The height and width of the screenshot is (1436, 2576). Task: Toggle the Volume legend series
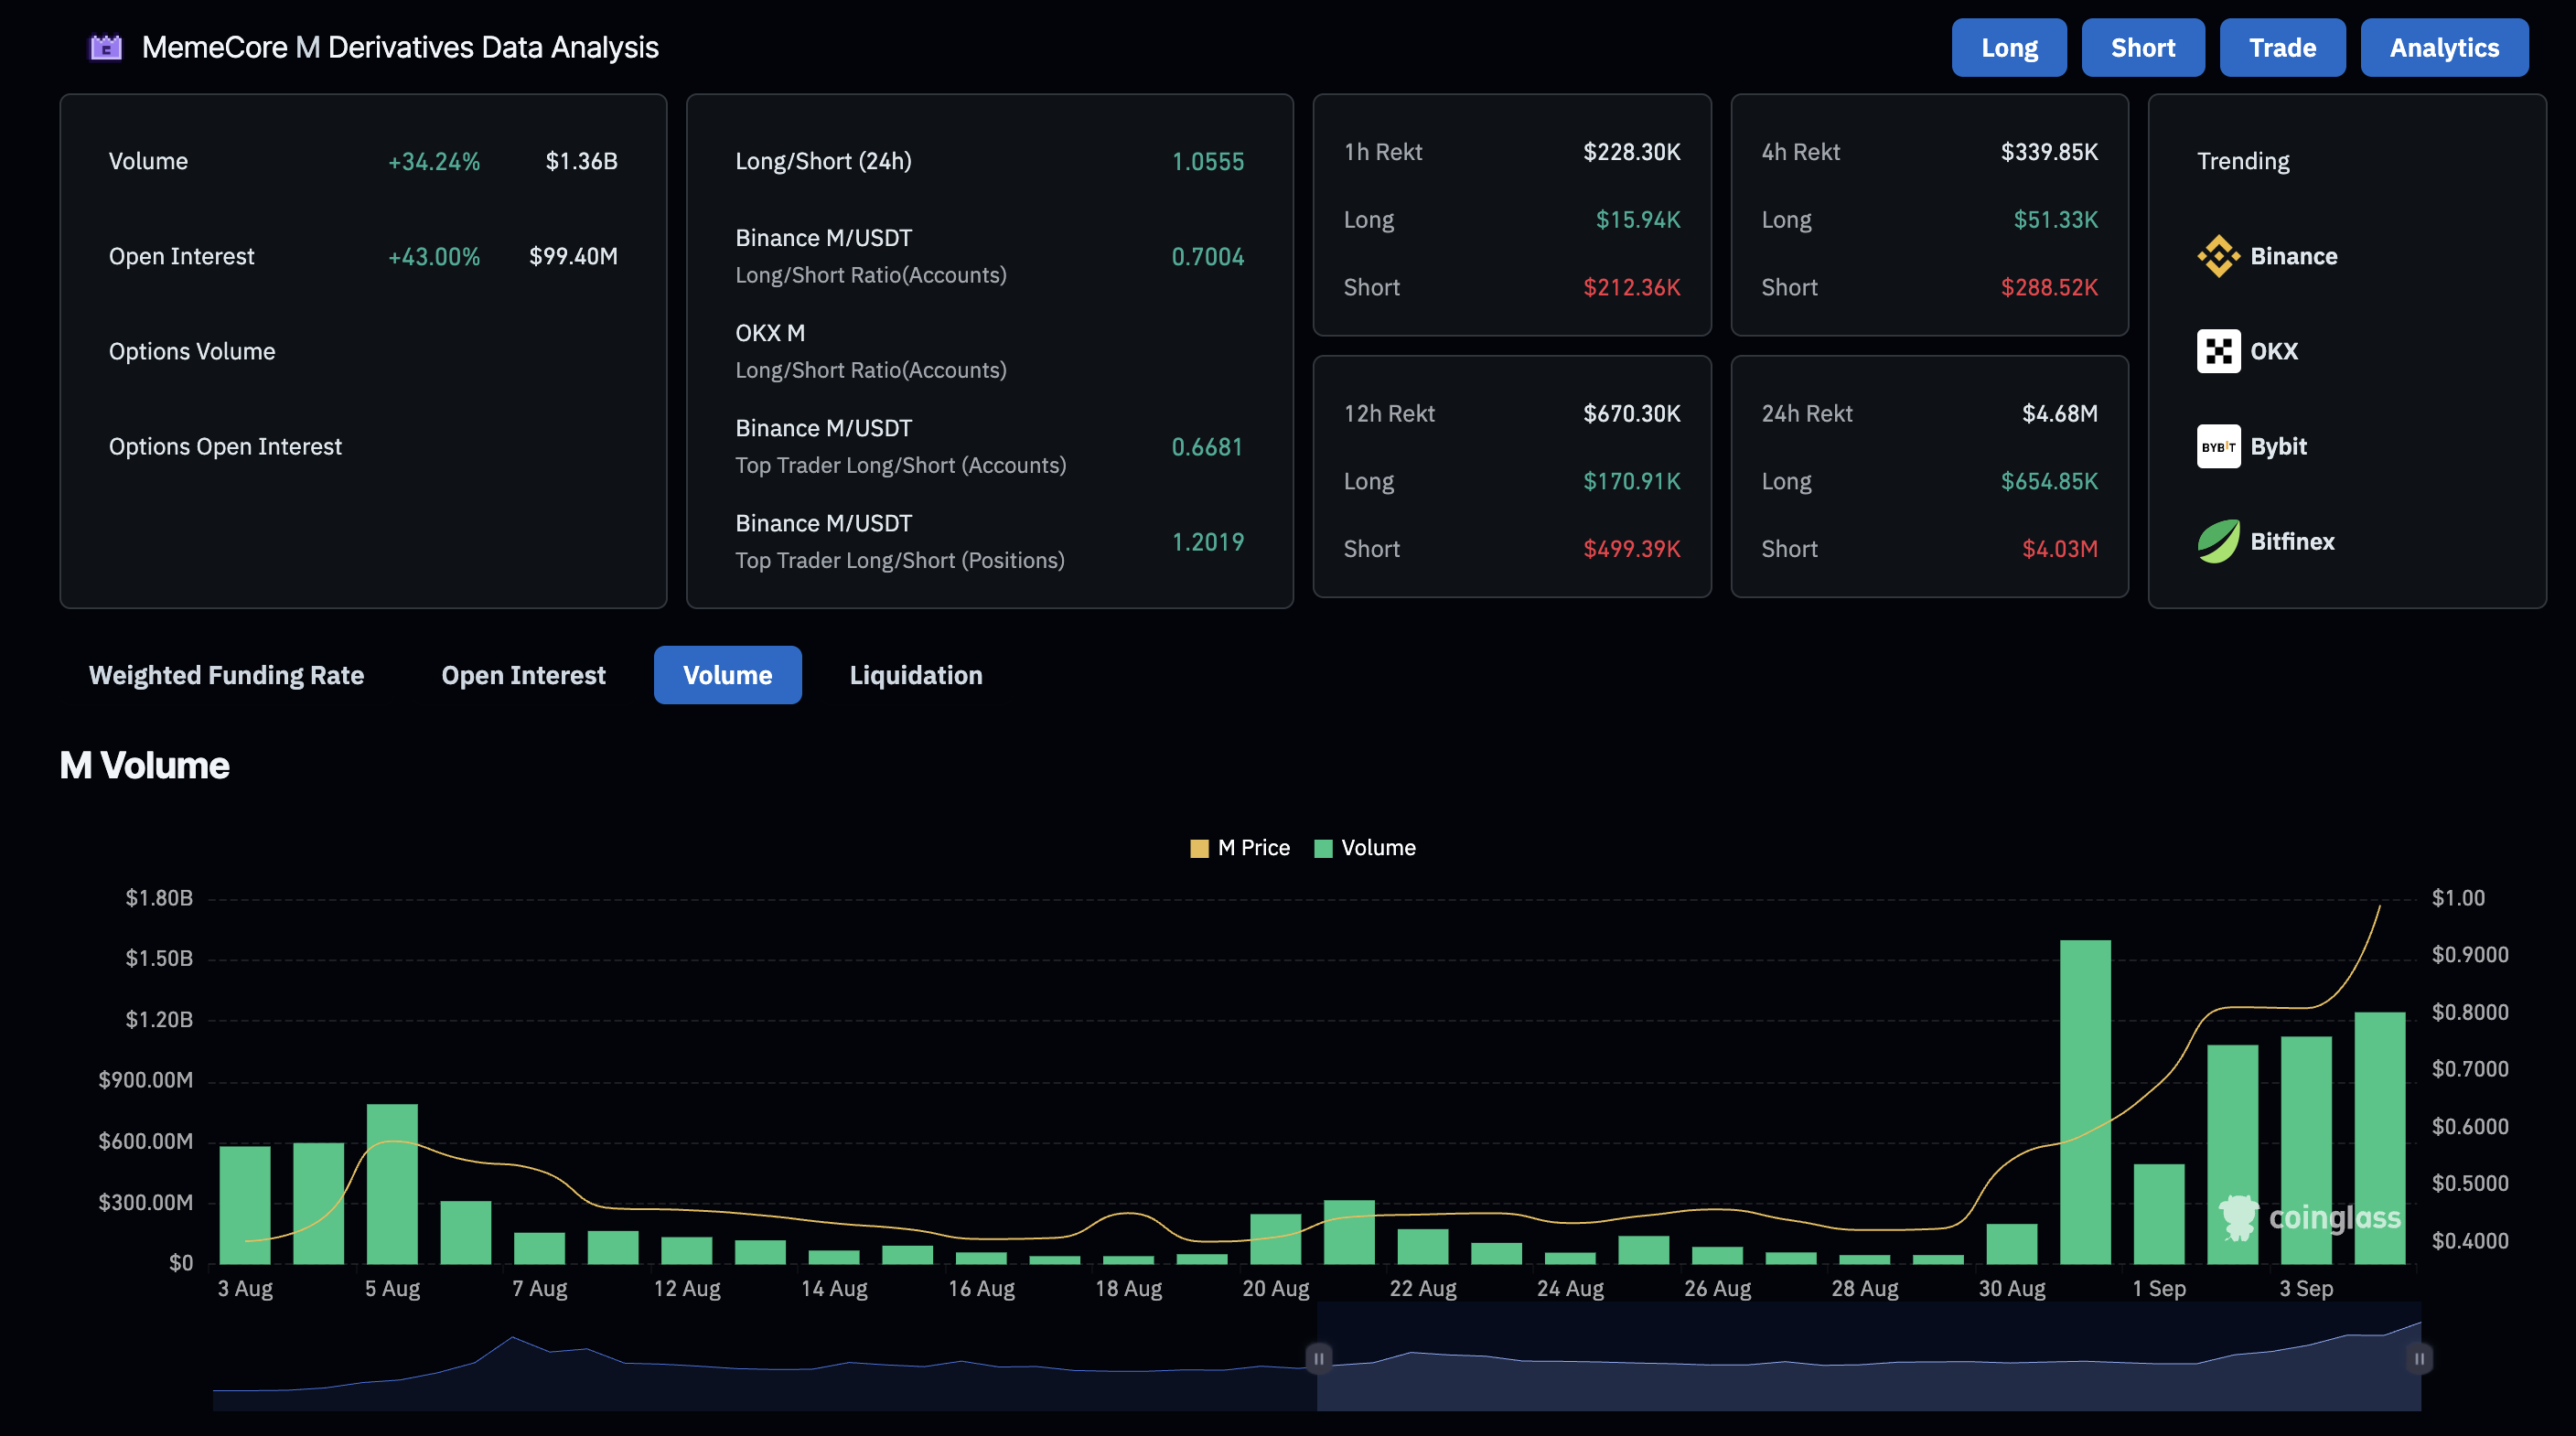pyautogui.click(x=1365, y=848)
